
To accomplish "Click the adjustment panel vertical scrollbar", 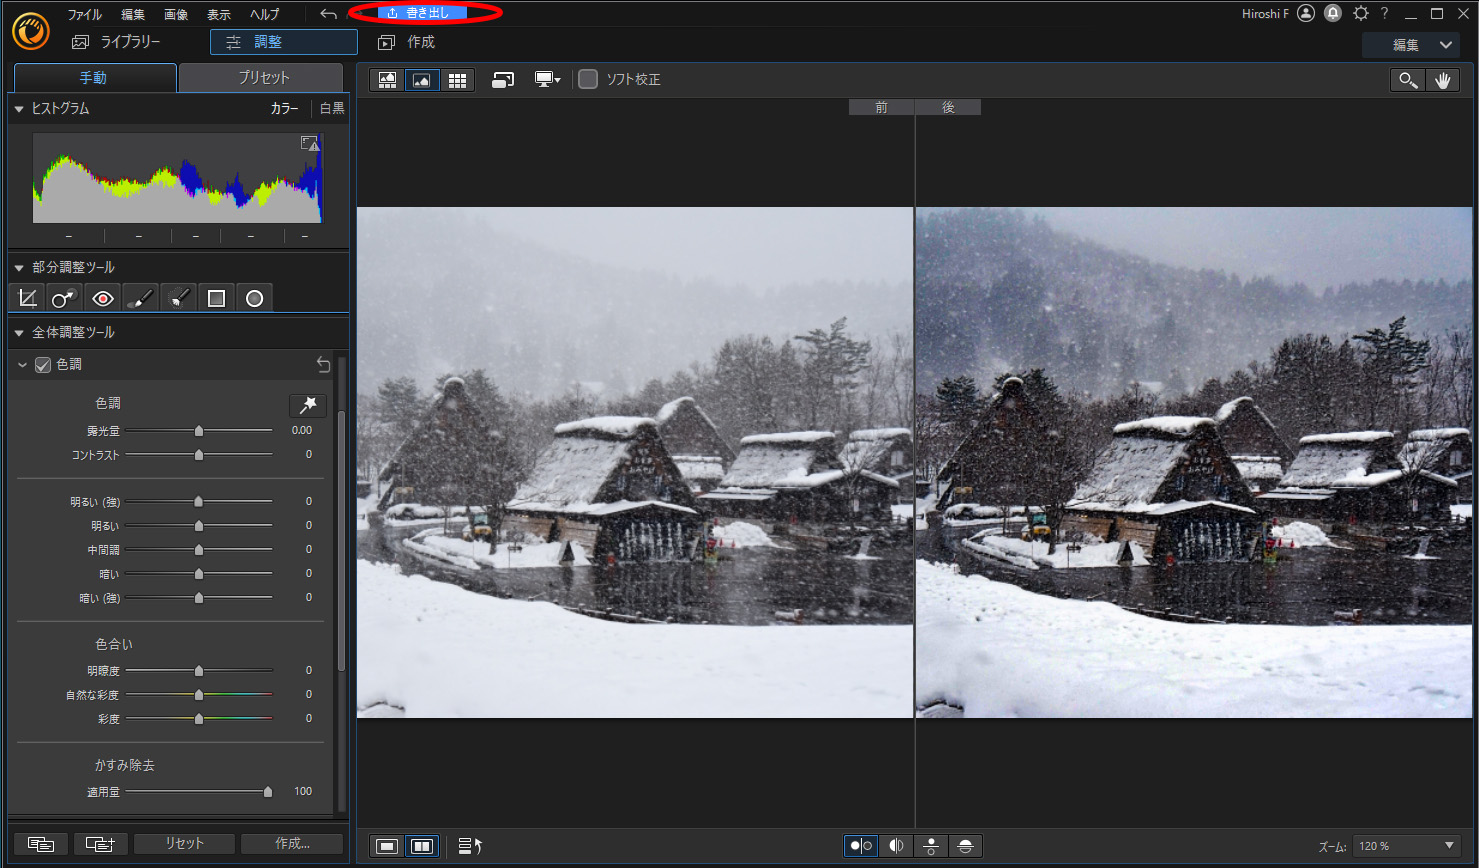I will click(x=341, y=540).
